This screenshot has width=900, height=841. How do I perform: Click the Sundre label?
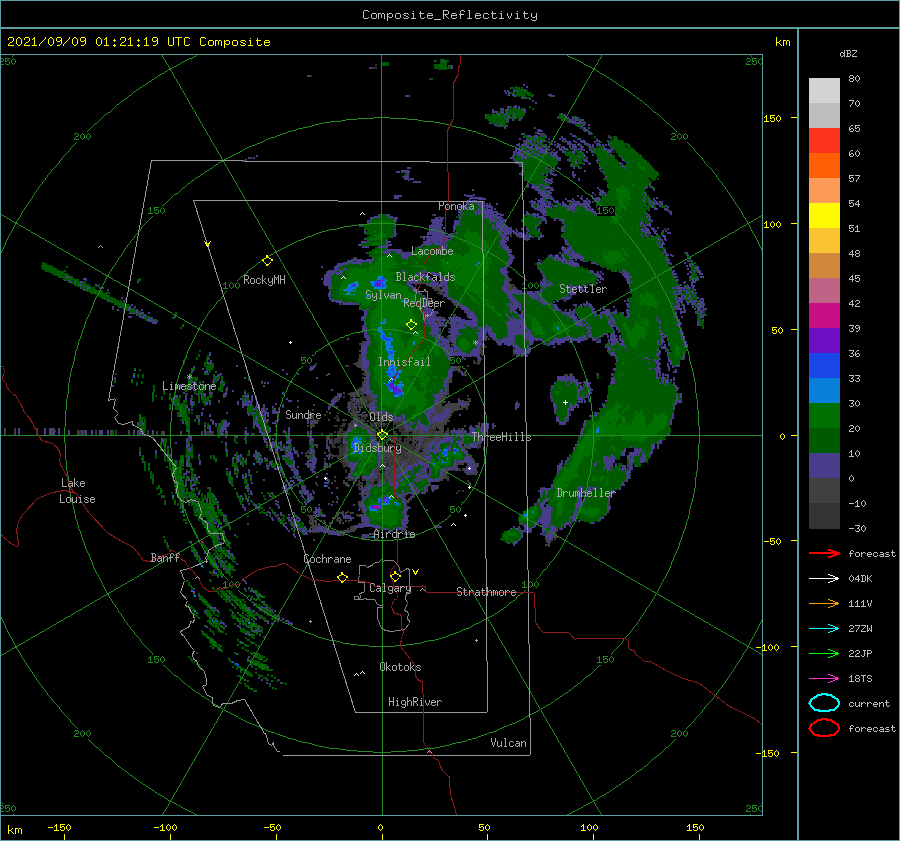point(303,414)
